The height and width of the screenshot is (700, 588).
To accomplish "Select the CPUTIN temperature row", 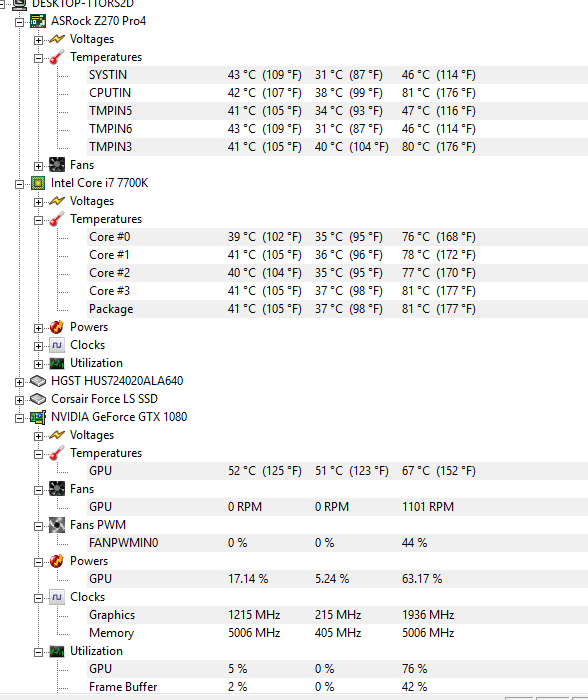I will [338, 93].
